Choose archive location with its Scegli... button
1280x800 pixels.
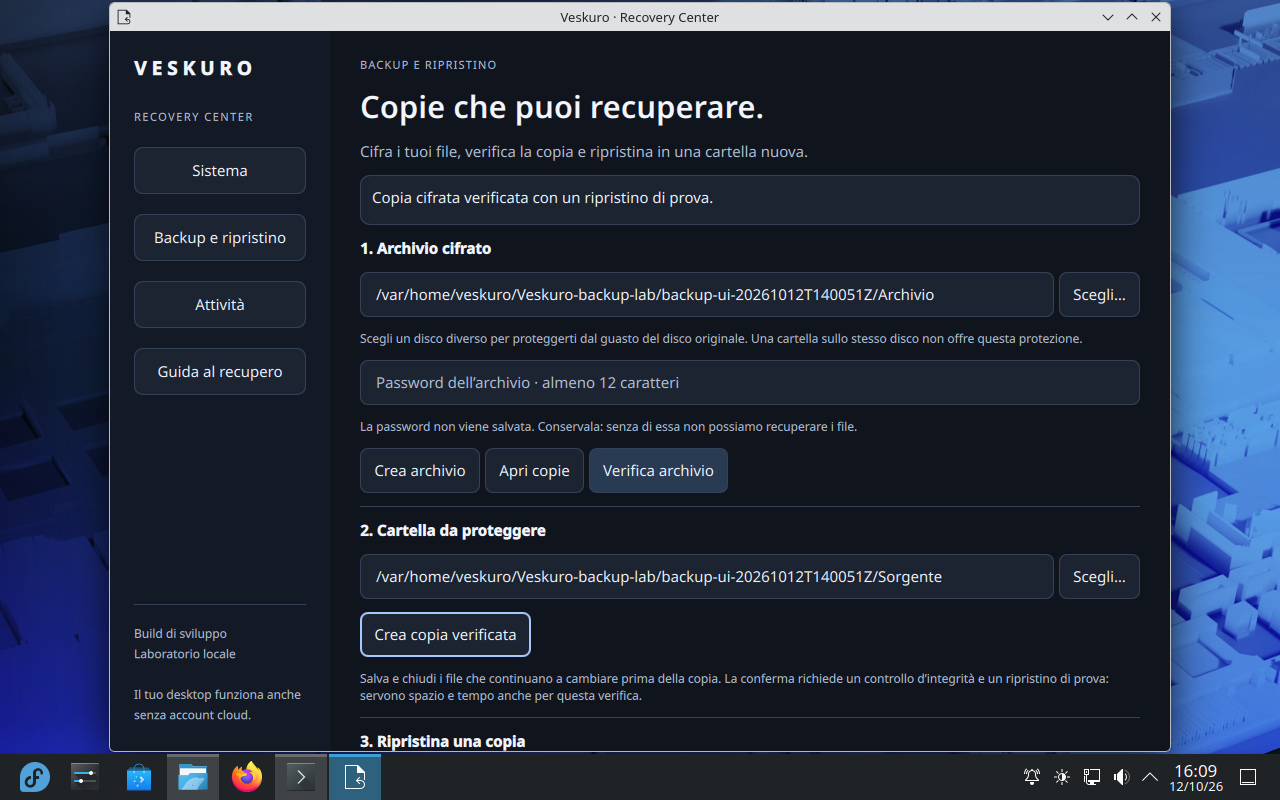[x=1099, y=295]
